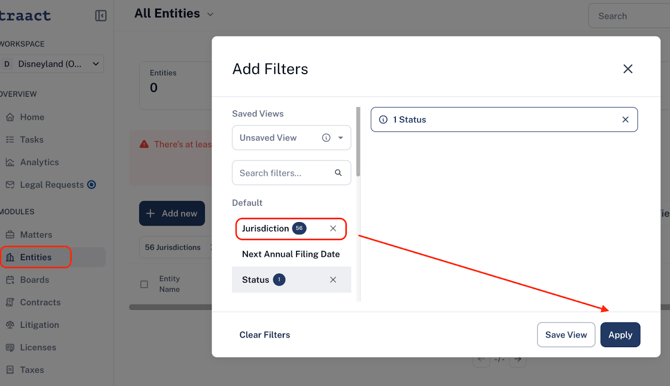Open the Litigation module

click(x=39, y=325)
